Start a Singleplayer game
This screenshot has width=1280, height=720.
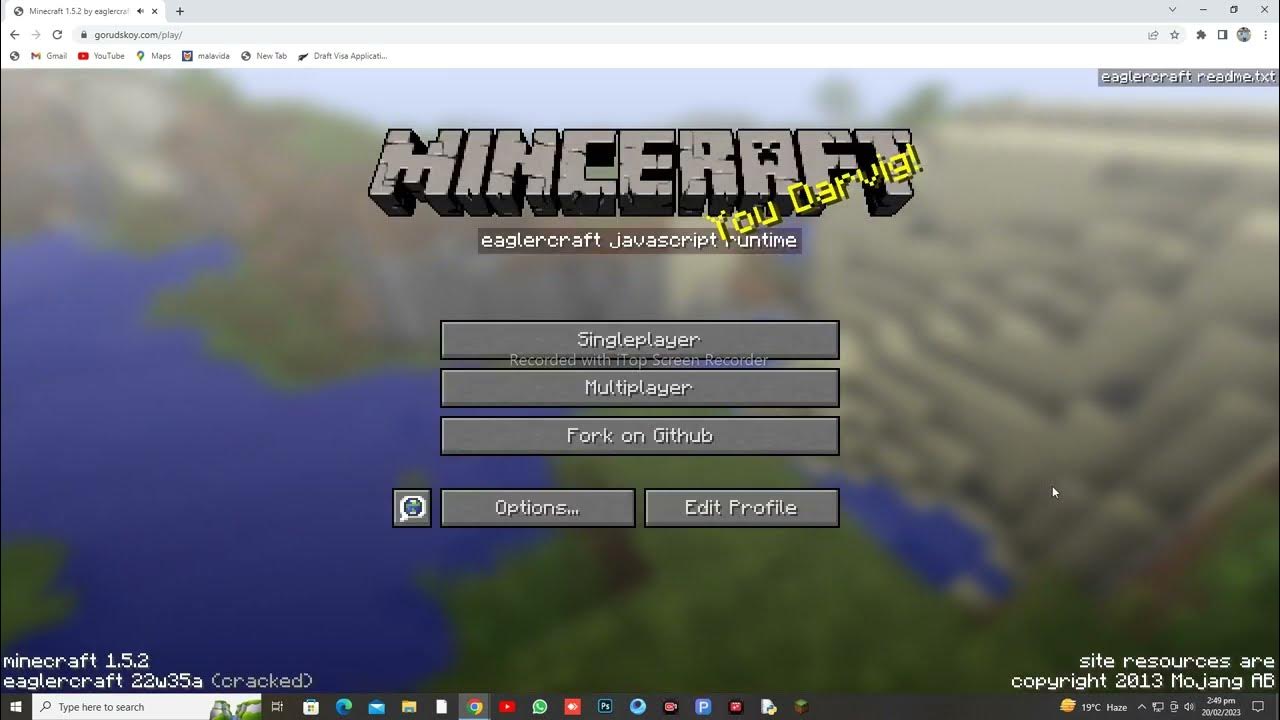(x=640, y=340)
